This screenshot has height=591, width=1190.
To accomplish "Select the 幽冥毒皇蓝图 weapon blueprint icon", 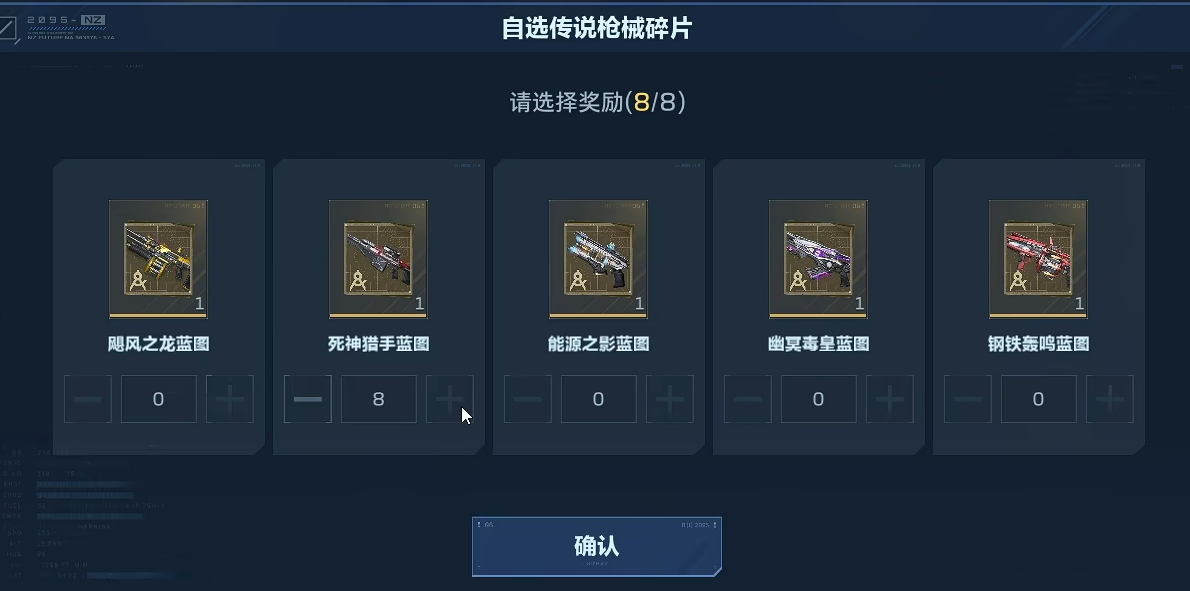I will [x=818, y=259].
